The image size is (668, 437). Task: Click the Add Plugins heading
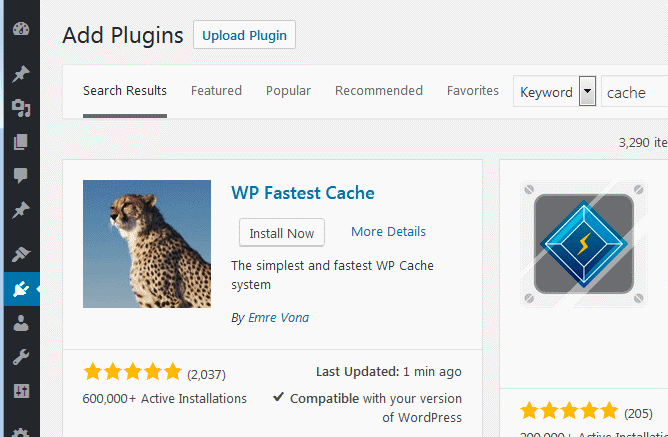tap(123, 35)
